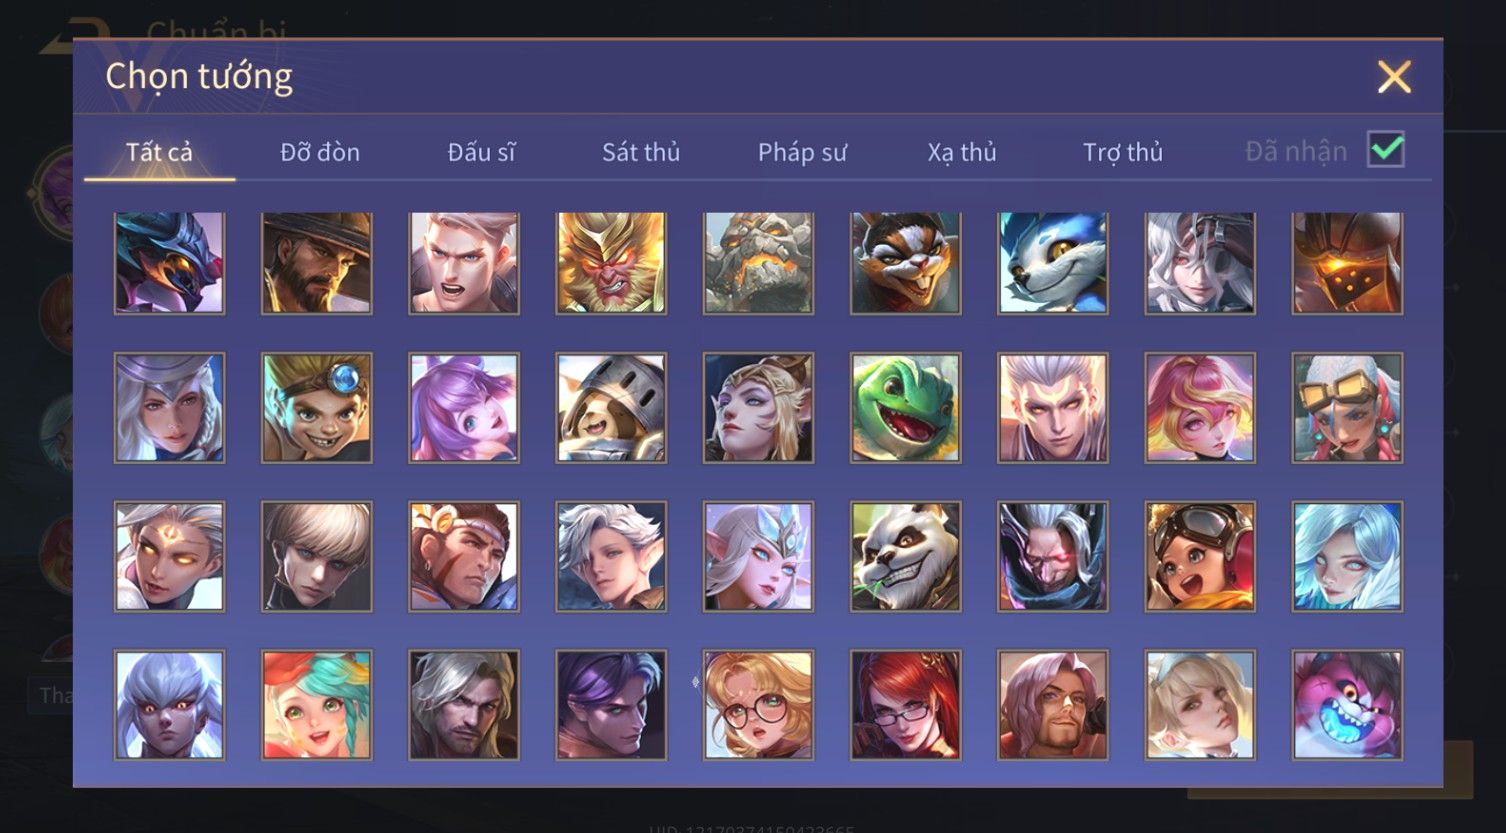Choose the blonde girl with glasses portrait
Viewport: 1506px width, 833px height.
click(x=758, y=705)
